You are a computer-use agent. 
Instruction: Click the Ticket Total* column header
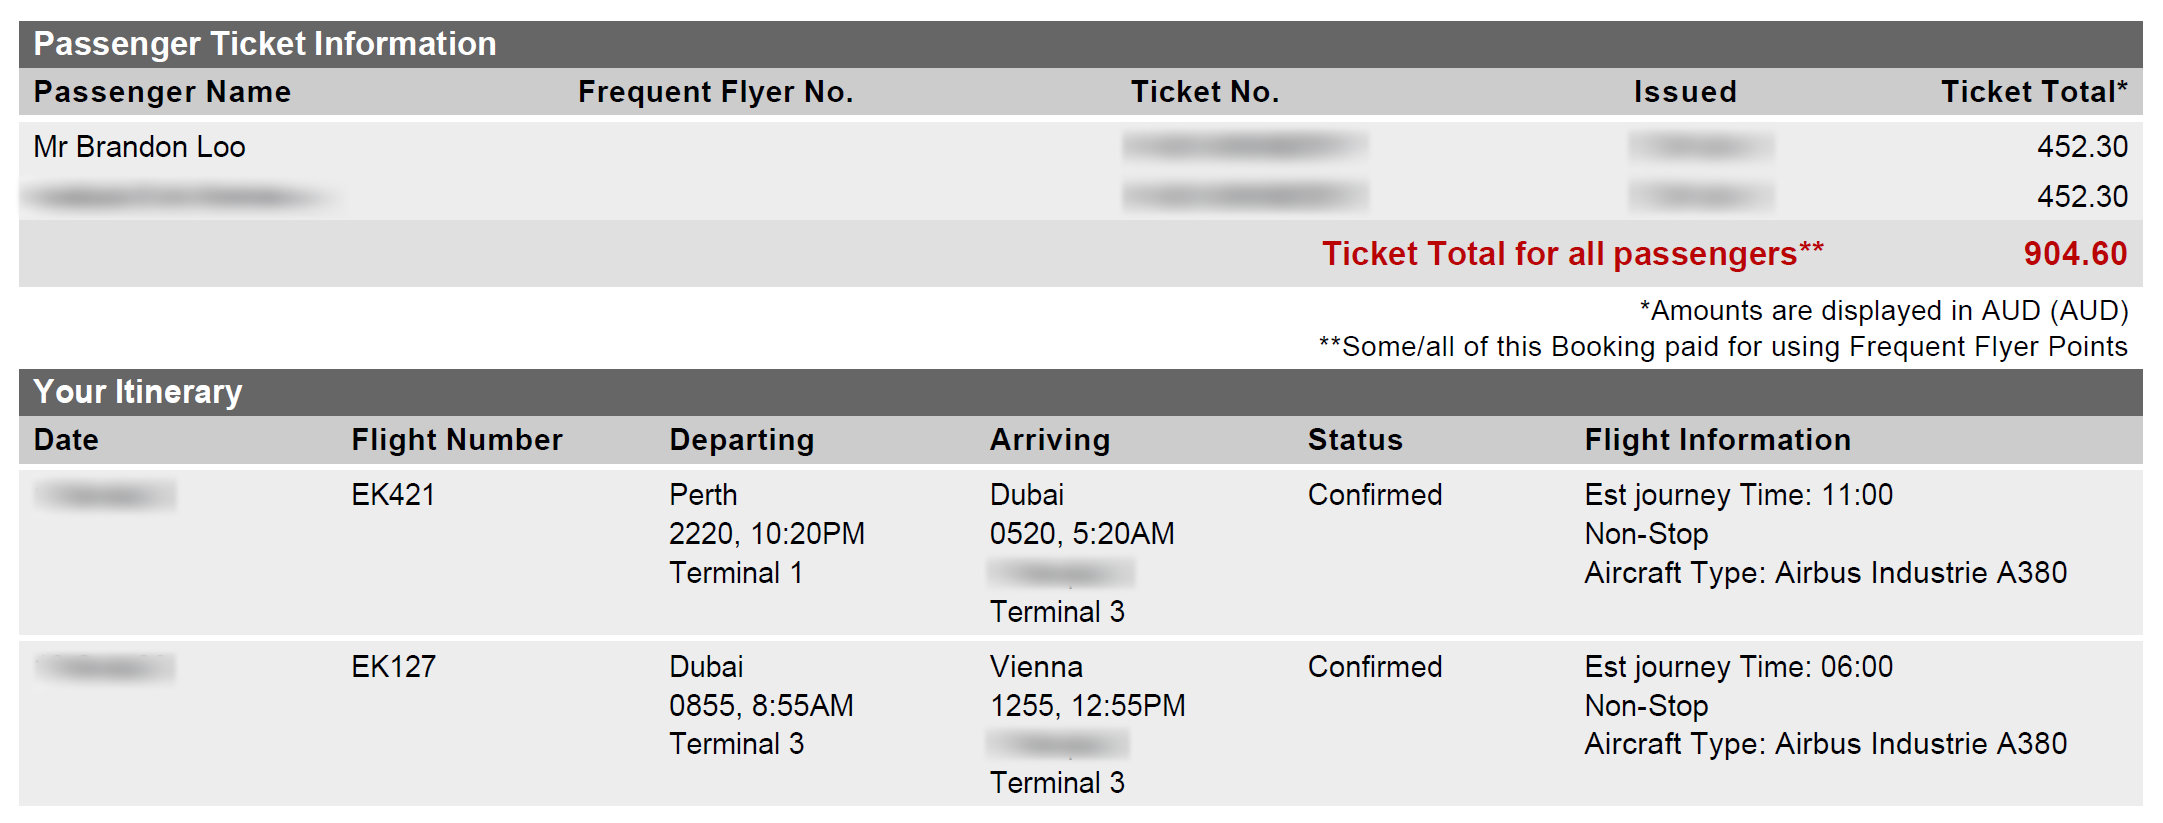click(x=2034, y=92)
